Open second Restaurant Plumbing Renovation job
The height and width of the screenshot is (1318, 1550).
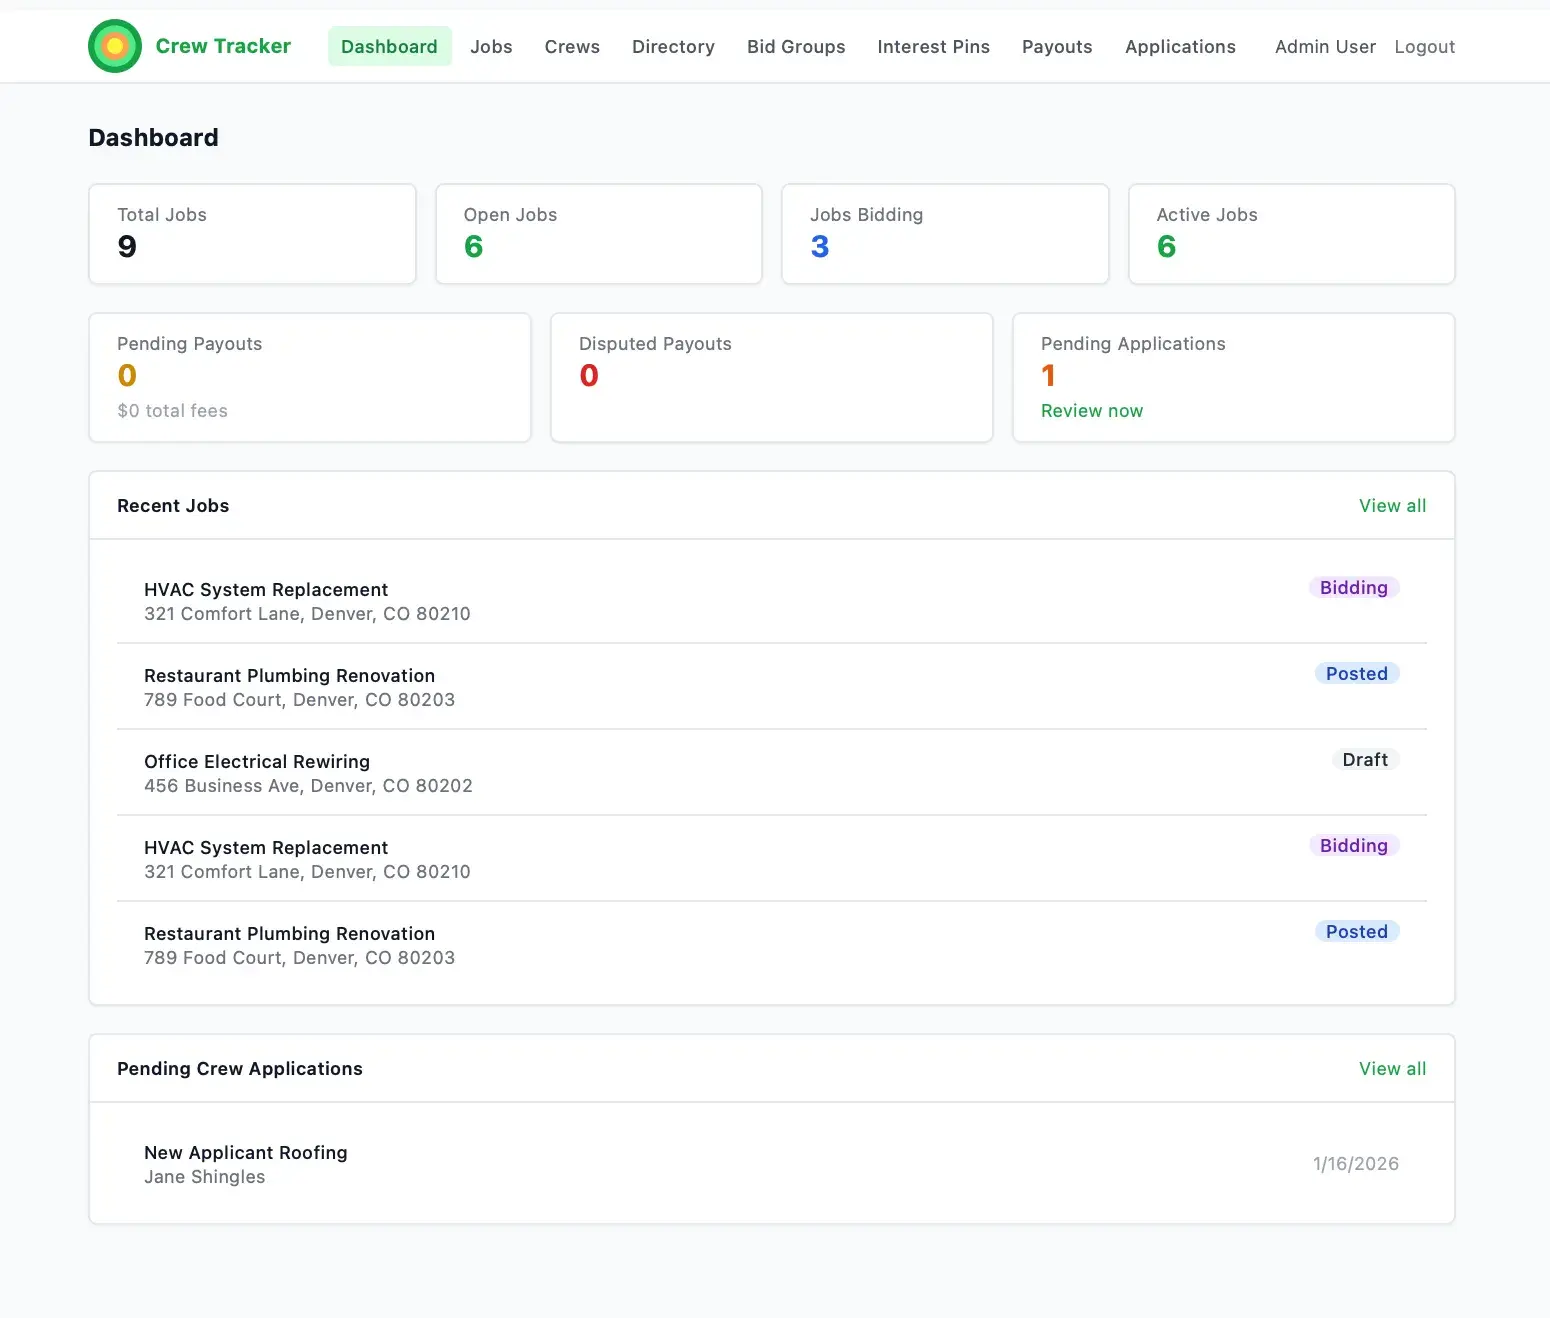click(x=772, y=945)
